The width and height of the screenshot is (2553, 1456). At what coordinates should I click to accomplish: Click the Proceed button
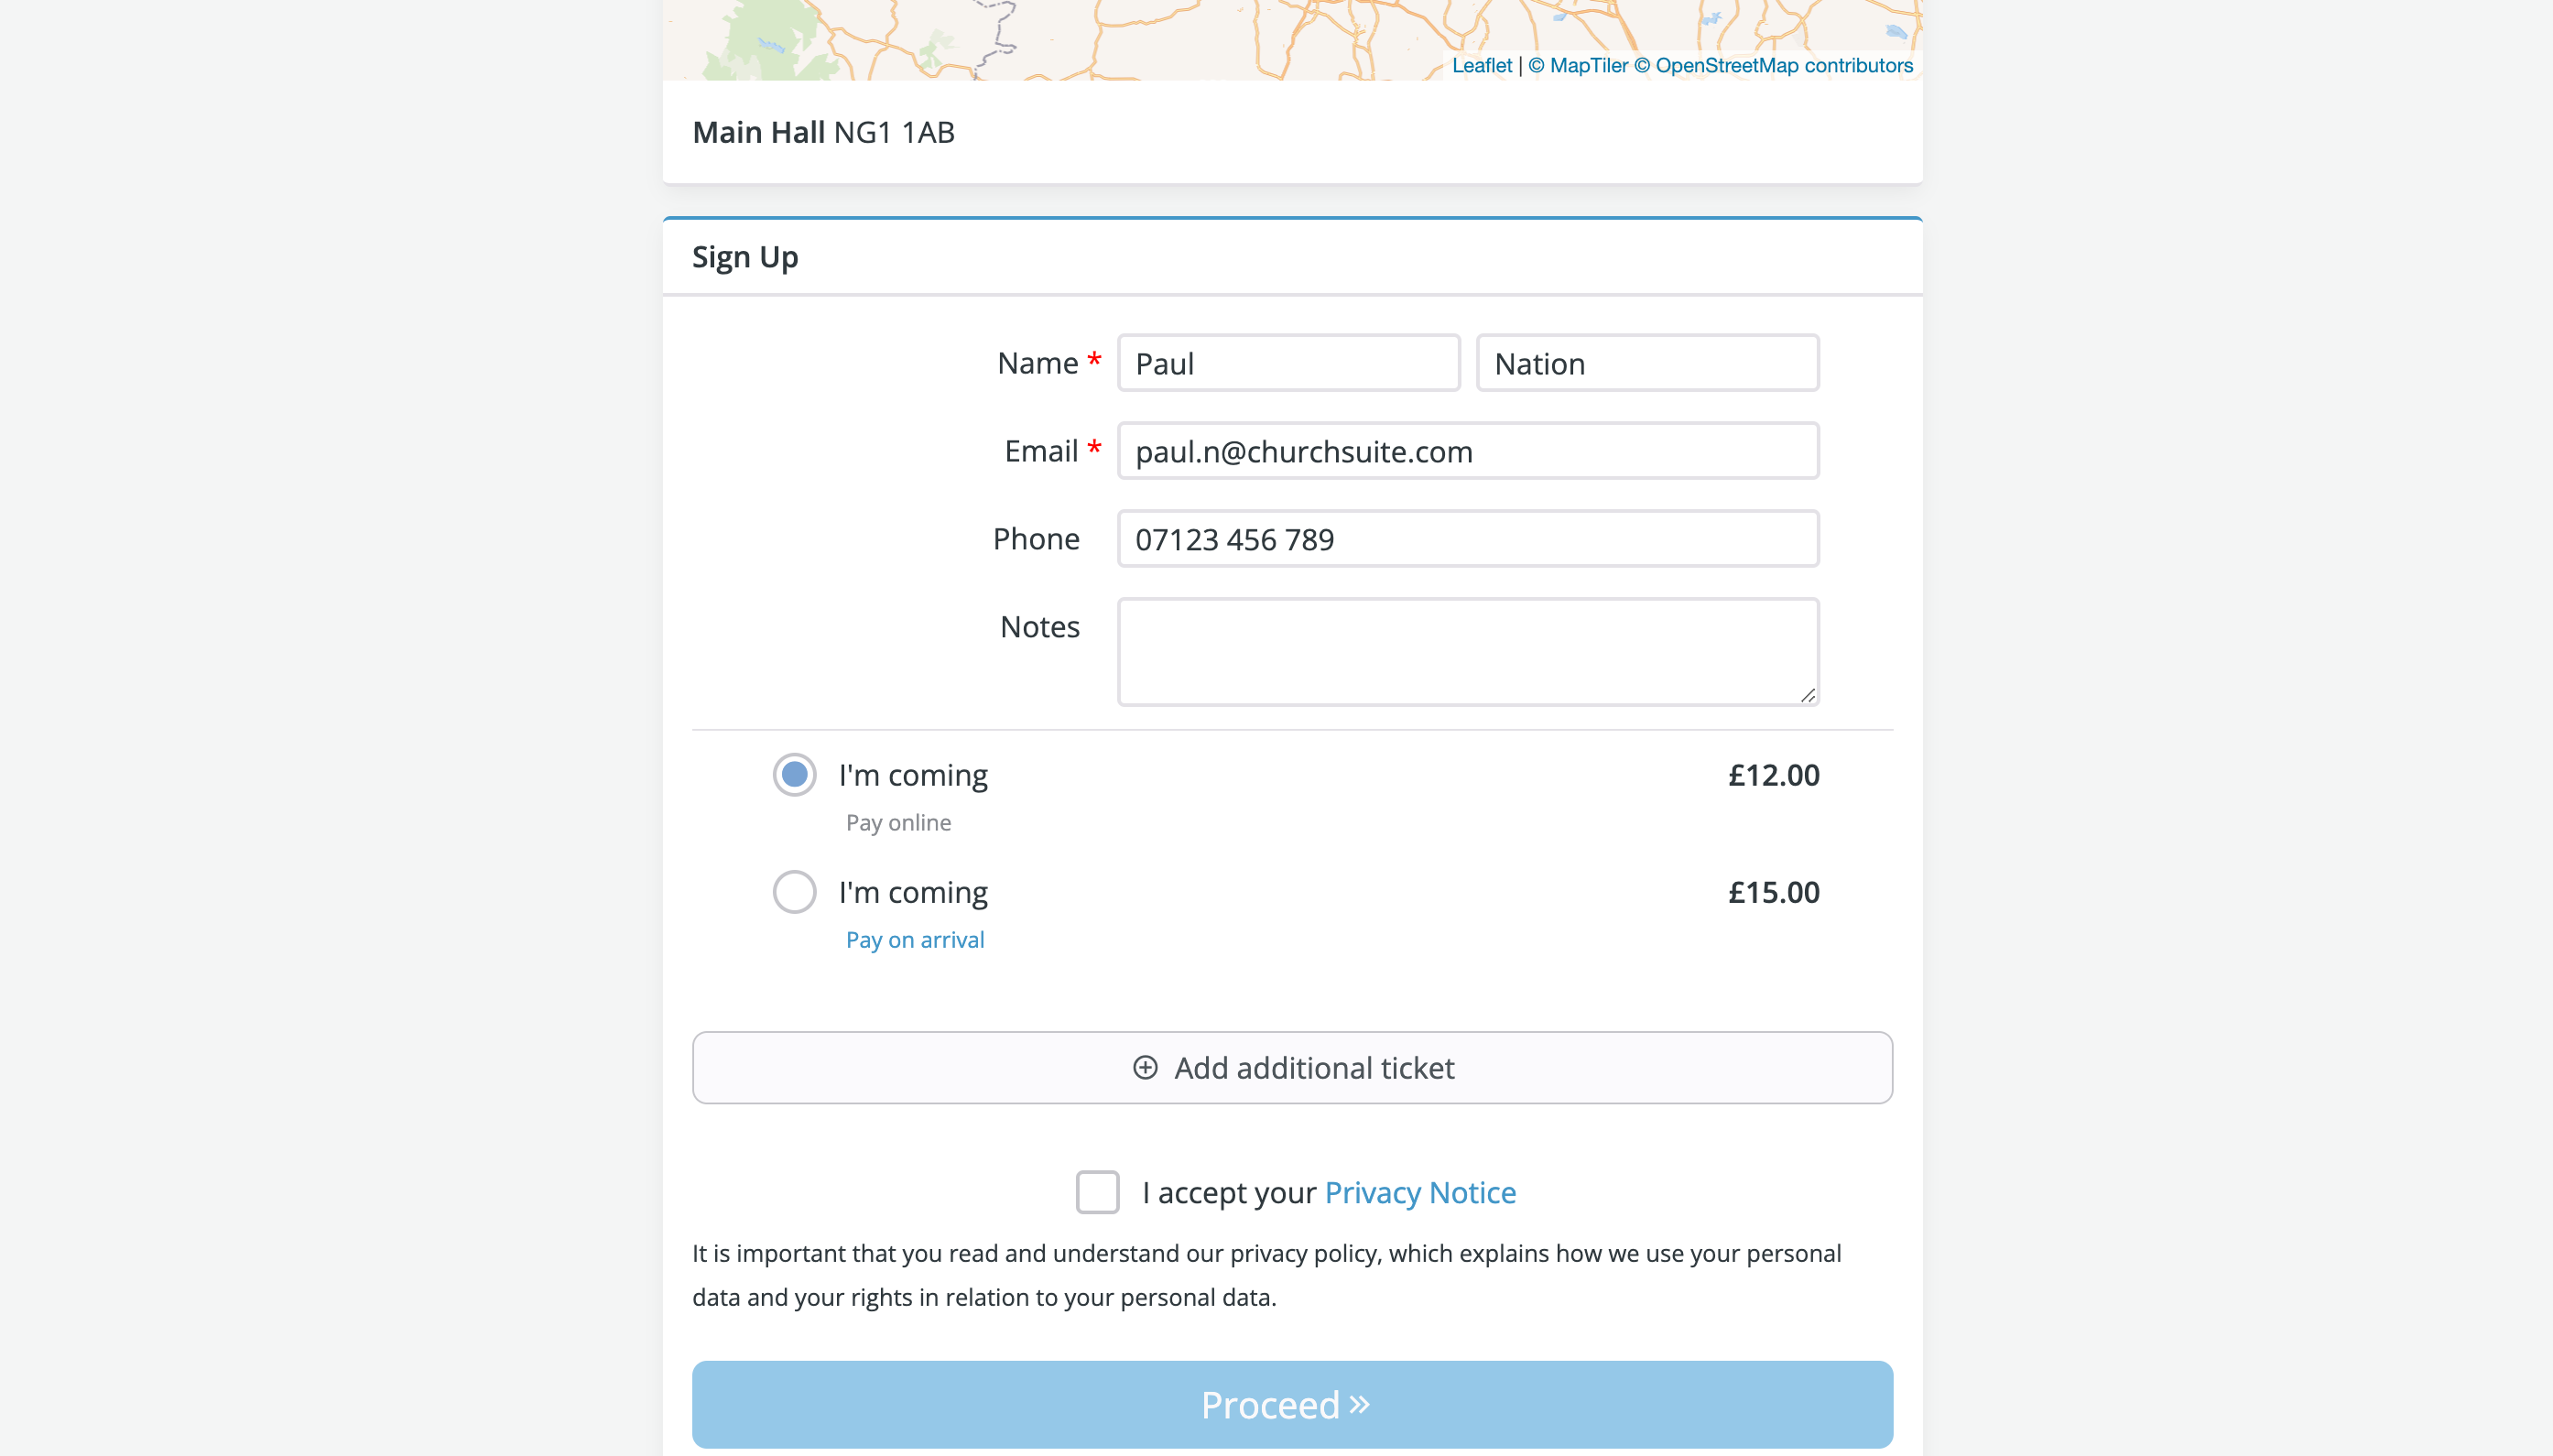coord(1292,1404)
